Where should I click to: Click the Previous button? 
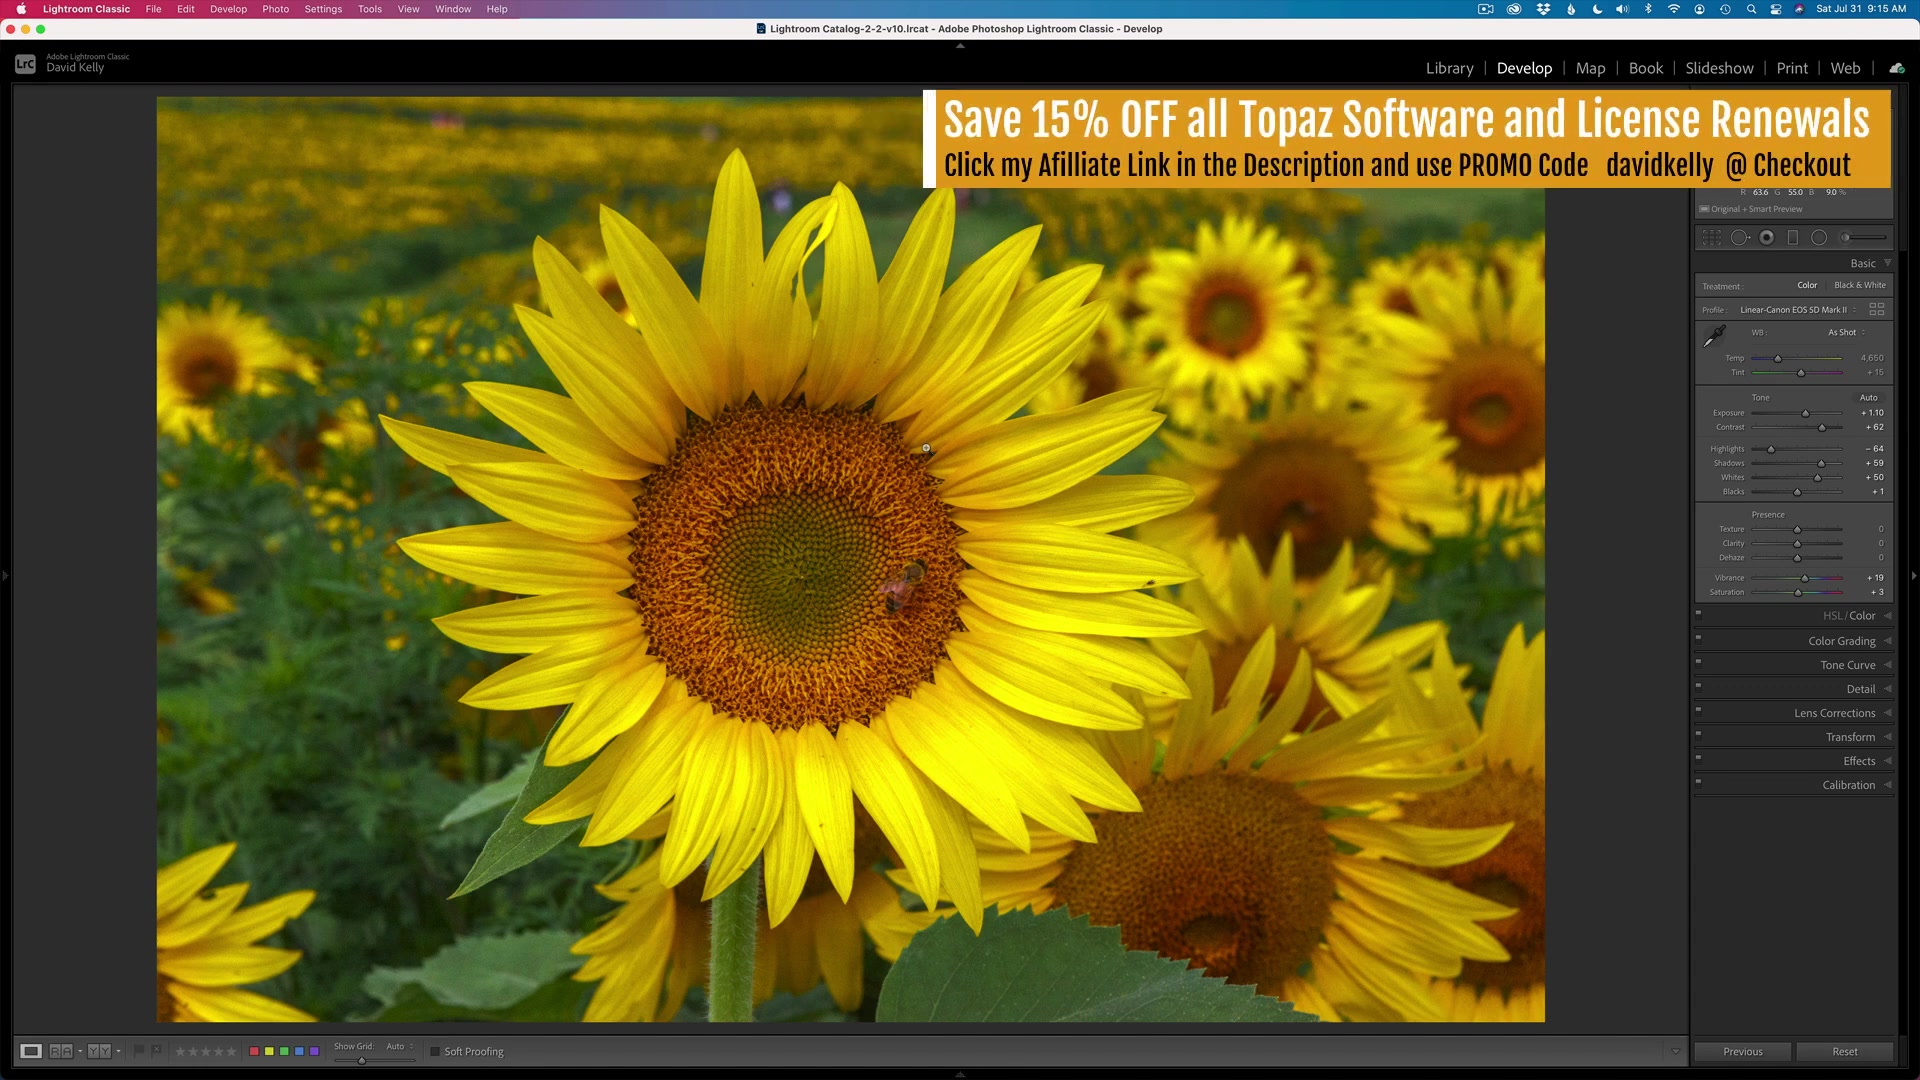(1743, 1051)
